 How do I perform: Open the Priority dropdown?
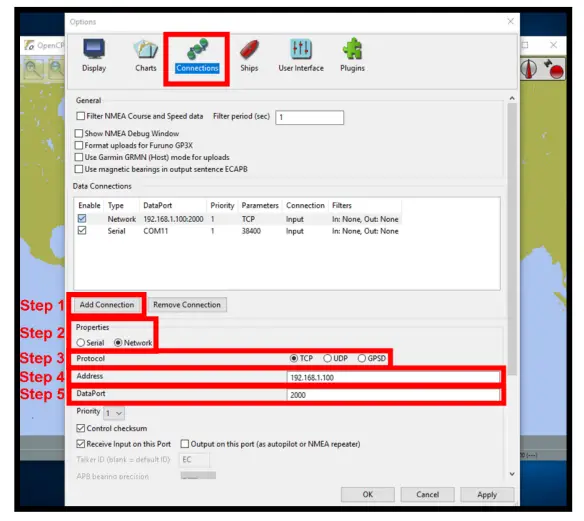[114, 413]
